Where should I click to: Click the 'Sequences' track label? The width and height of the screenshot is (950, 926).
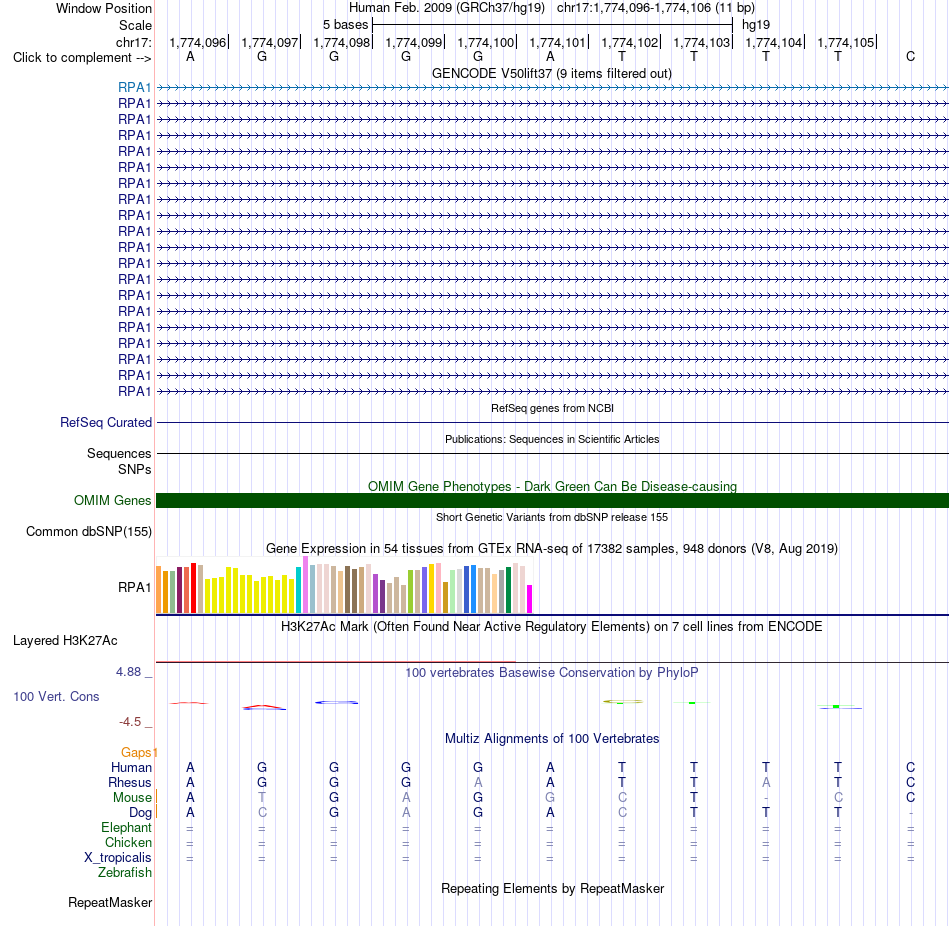pos(119,453)
